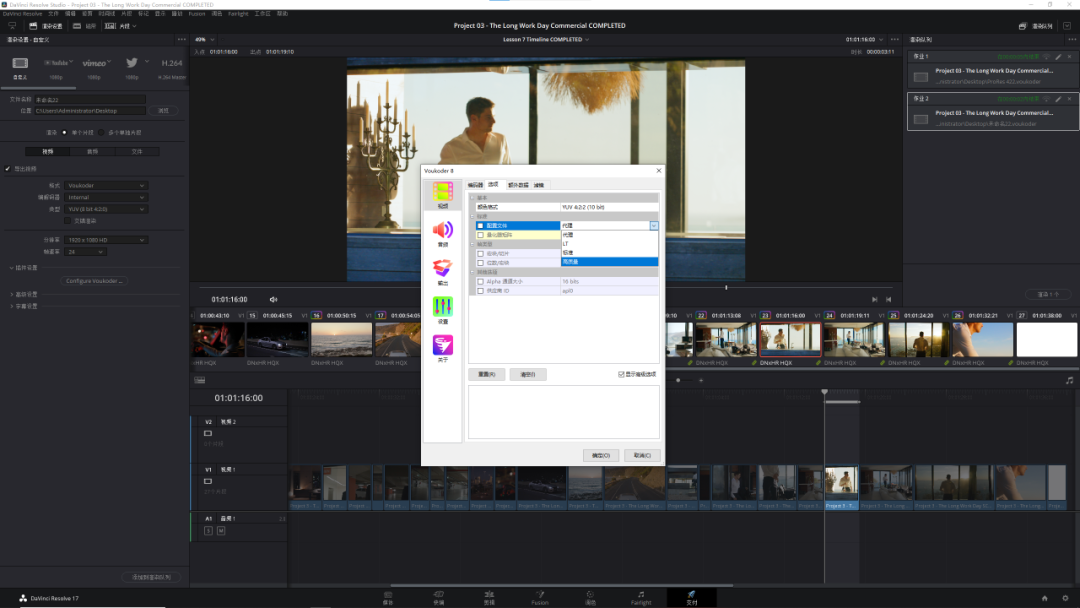Open the Output section icon in Voukoder

[x=443, y=270]
